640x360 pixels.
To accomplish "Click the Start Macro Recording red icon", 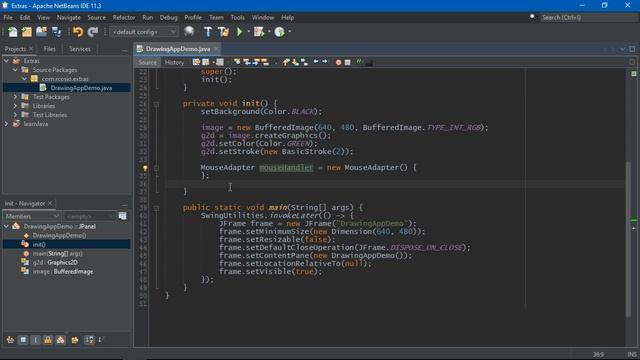I will pyautogui.click(x=338, y=62).
